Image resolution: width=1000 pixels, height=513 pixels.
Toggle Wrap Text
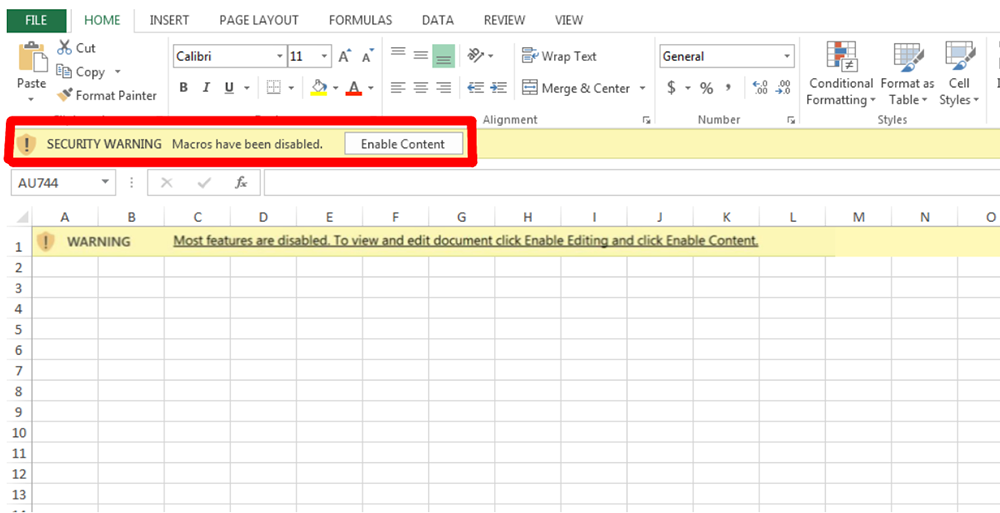click(x=559, y=56)
